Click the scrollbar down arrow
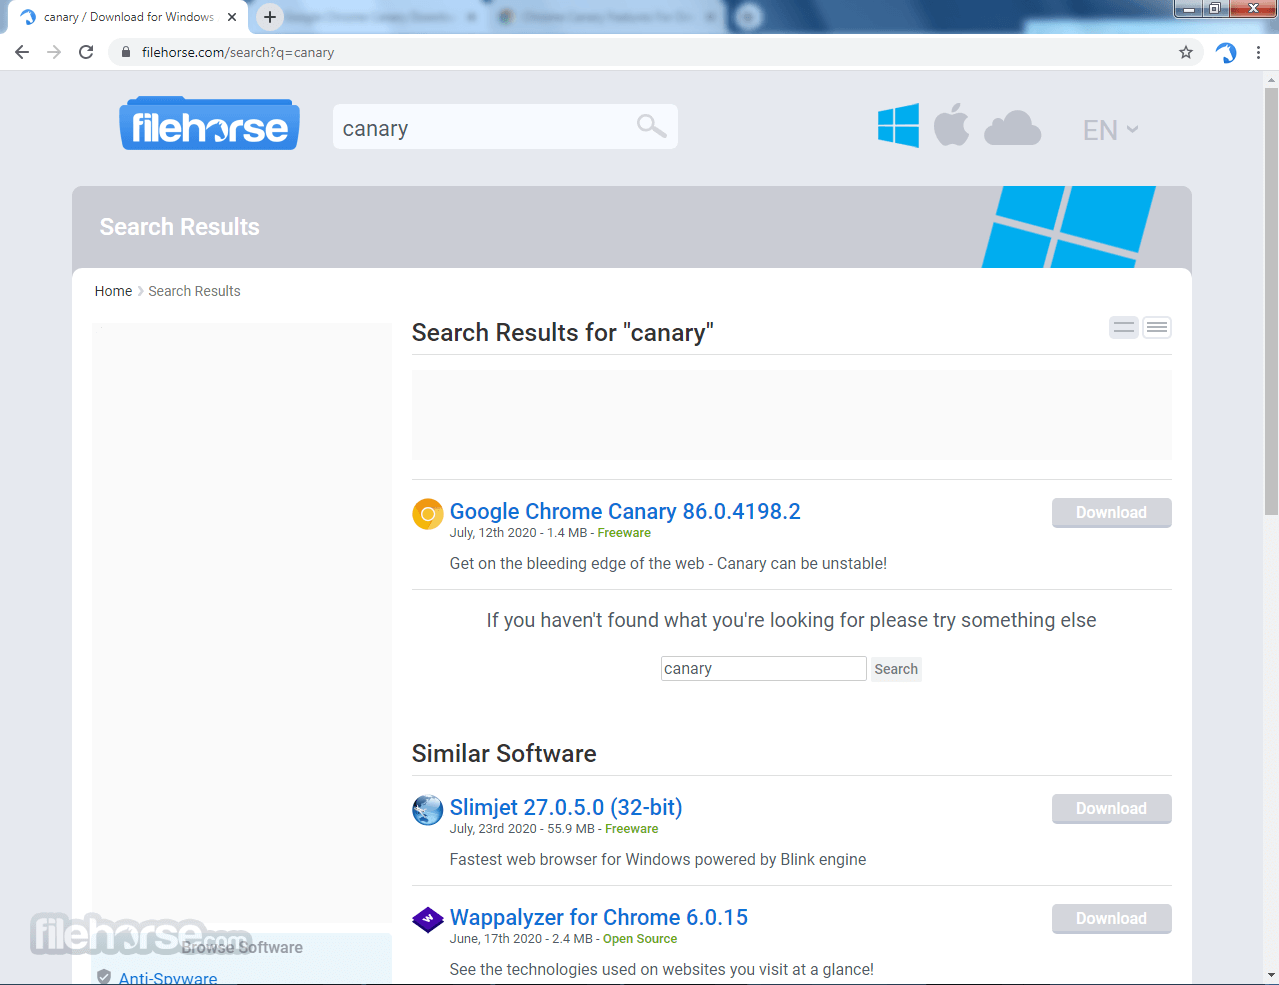Viewport: 1279px width, 985px height. (1271, 975)
